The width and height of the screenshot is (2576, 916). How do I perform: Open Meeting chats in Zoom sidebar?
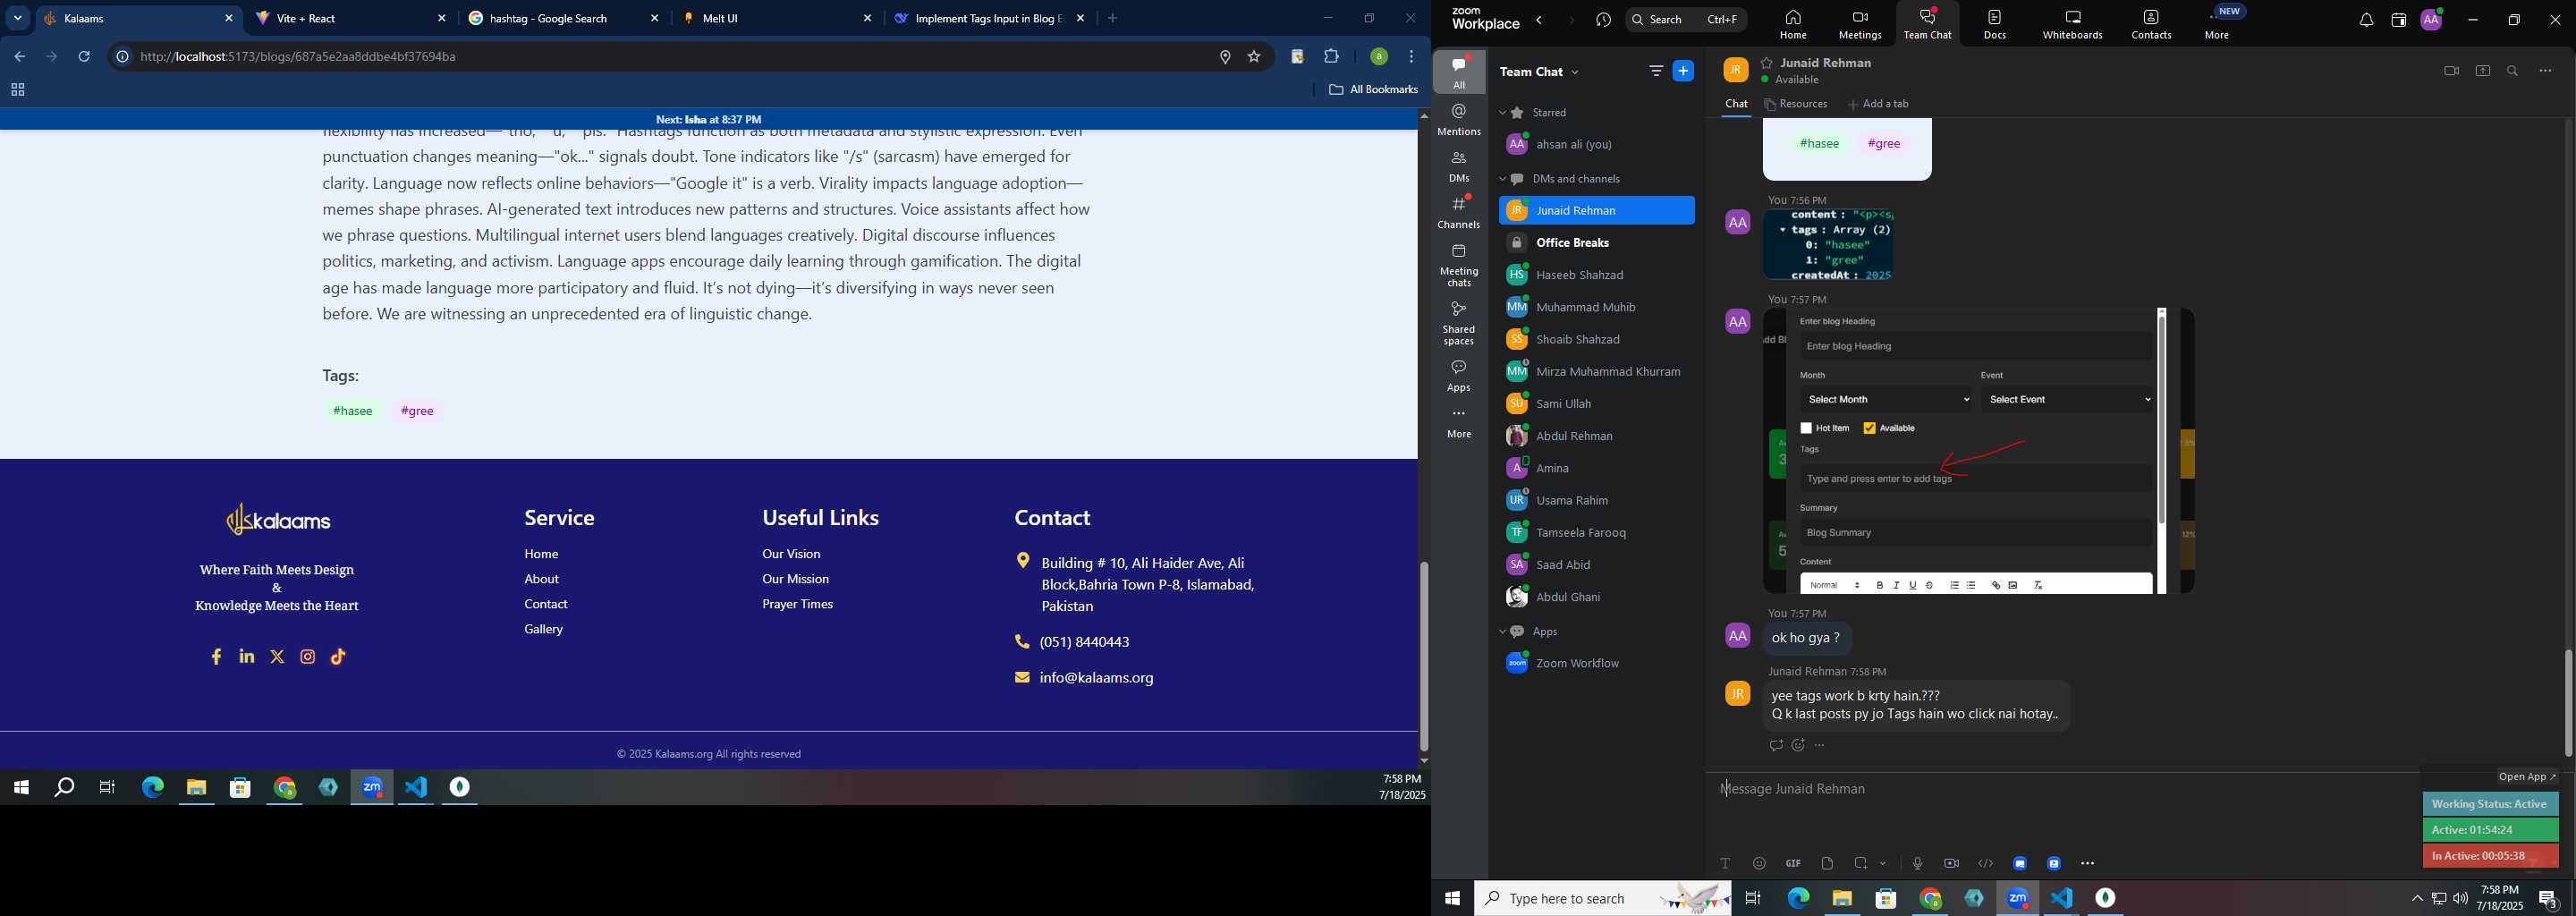pos(1459,265)
